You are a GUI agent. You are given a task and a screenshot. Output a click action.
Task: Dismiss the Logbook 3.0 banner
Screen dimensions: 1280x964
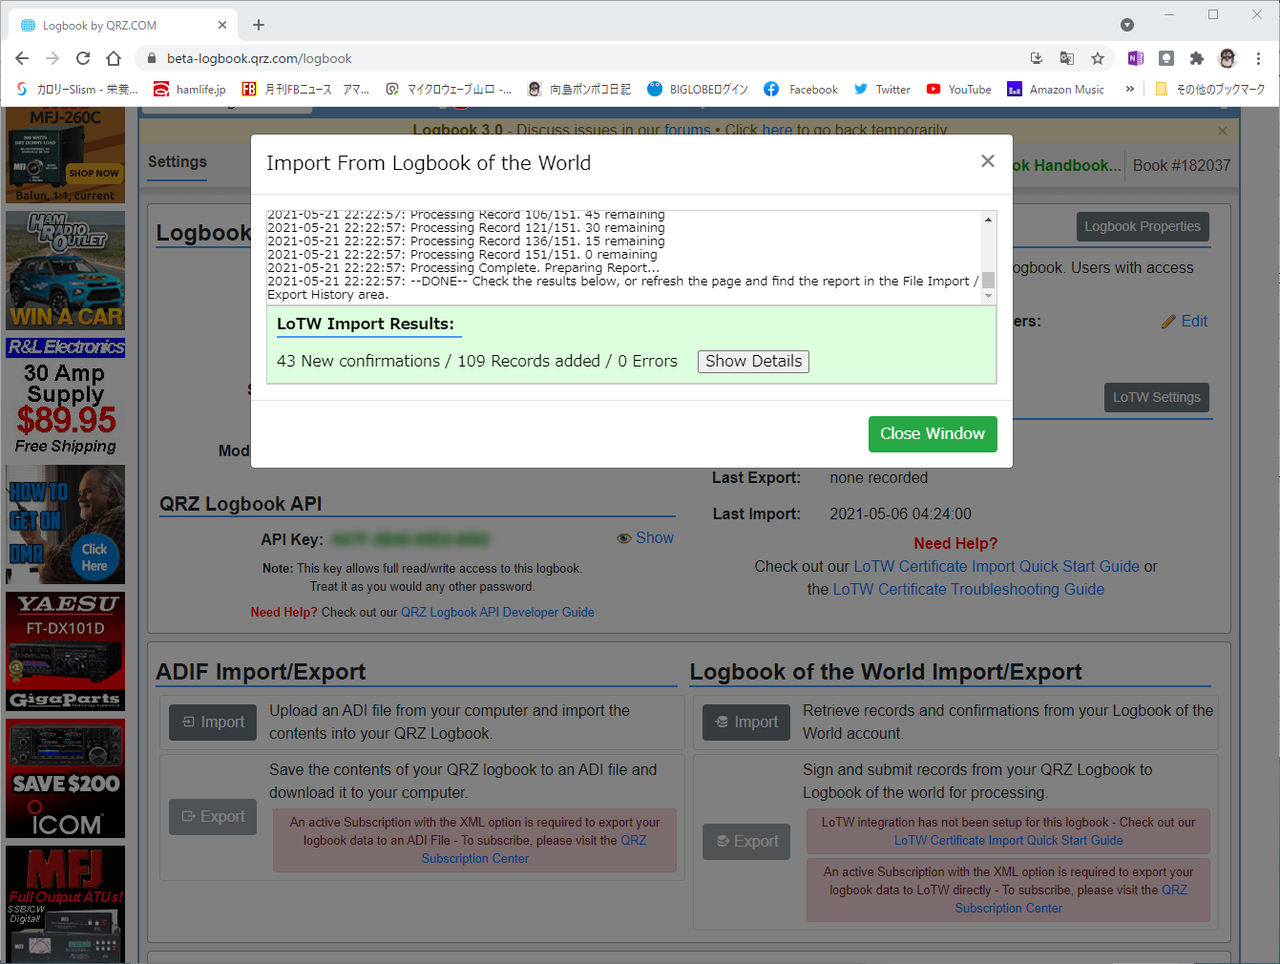tap(1222, 130)
